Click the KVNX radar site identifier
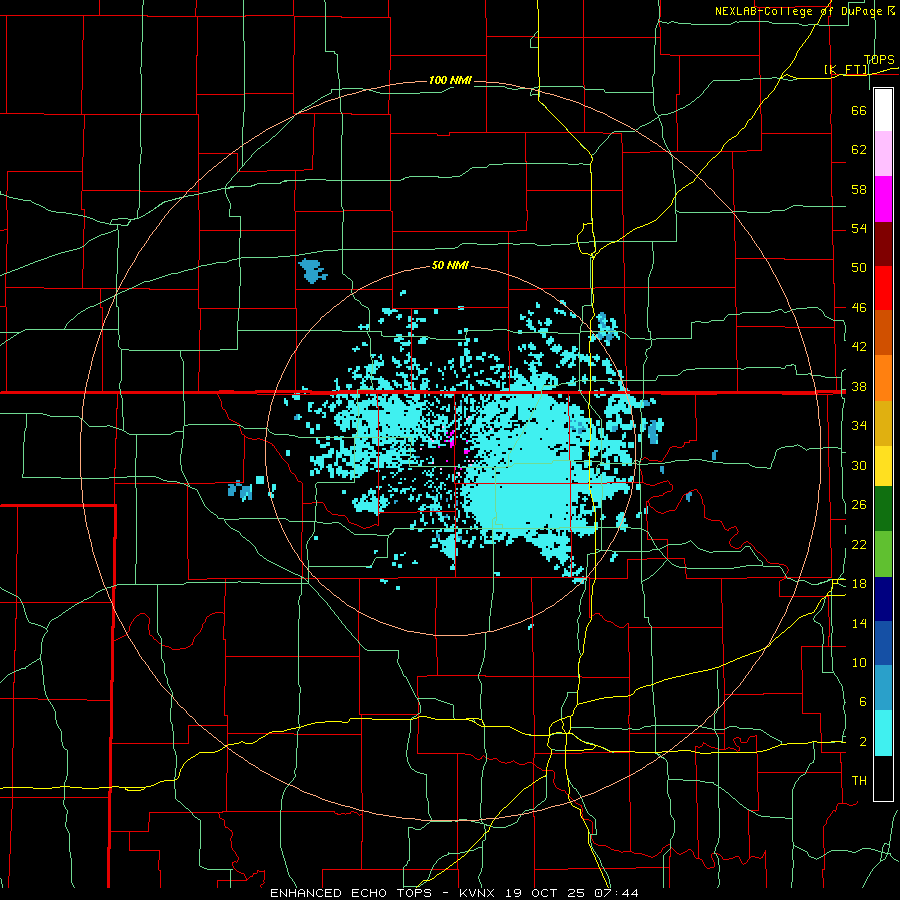The height and width of the screenshot is (900, 900). tap(479, 893)
